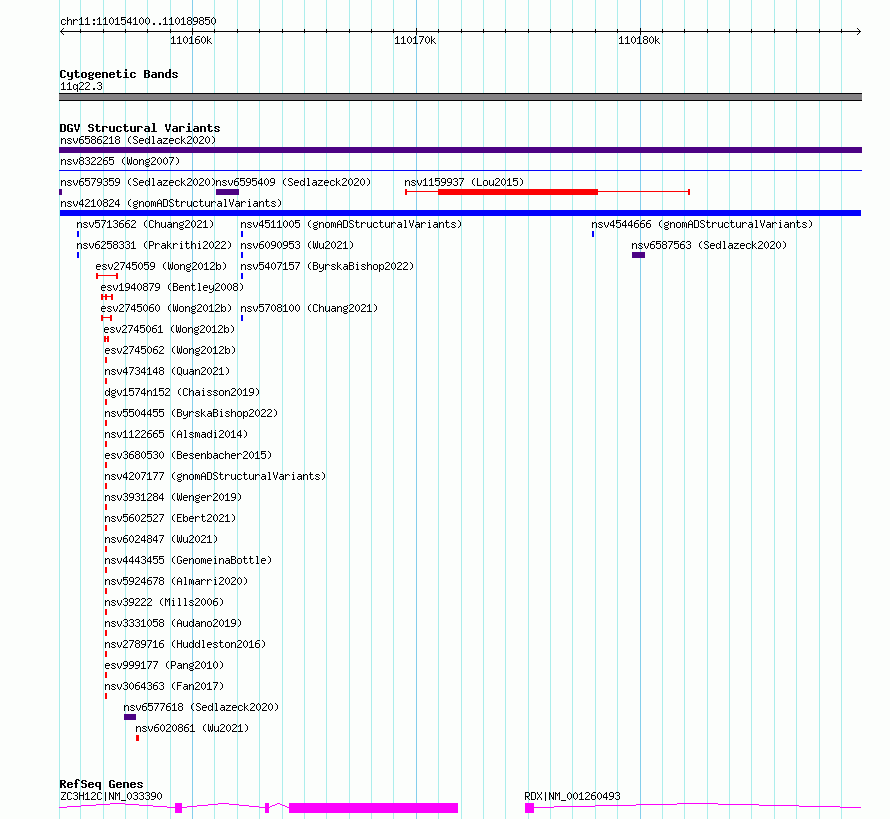Click the ruler's right arrow end

pyautogui.click(x=859, y=32)
